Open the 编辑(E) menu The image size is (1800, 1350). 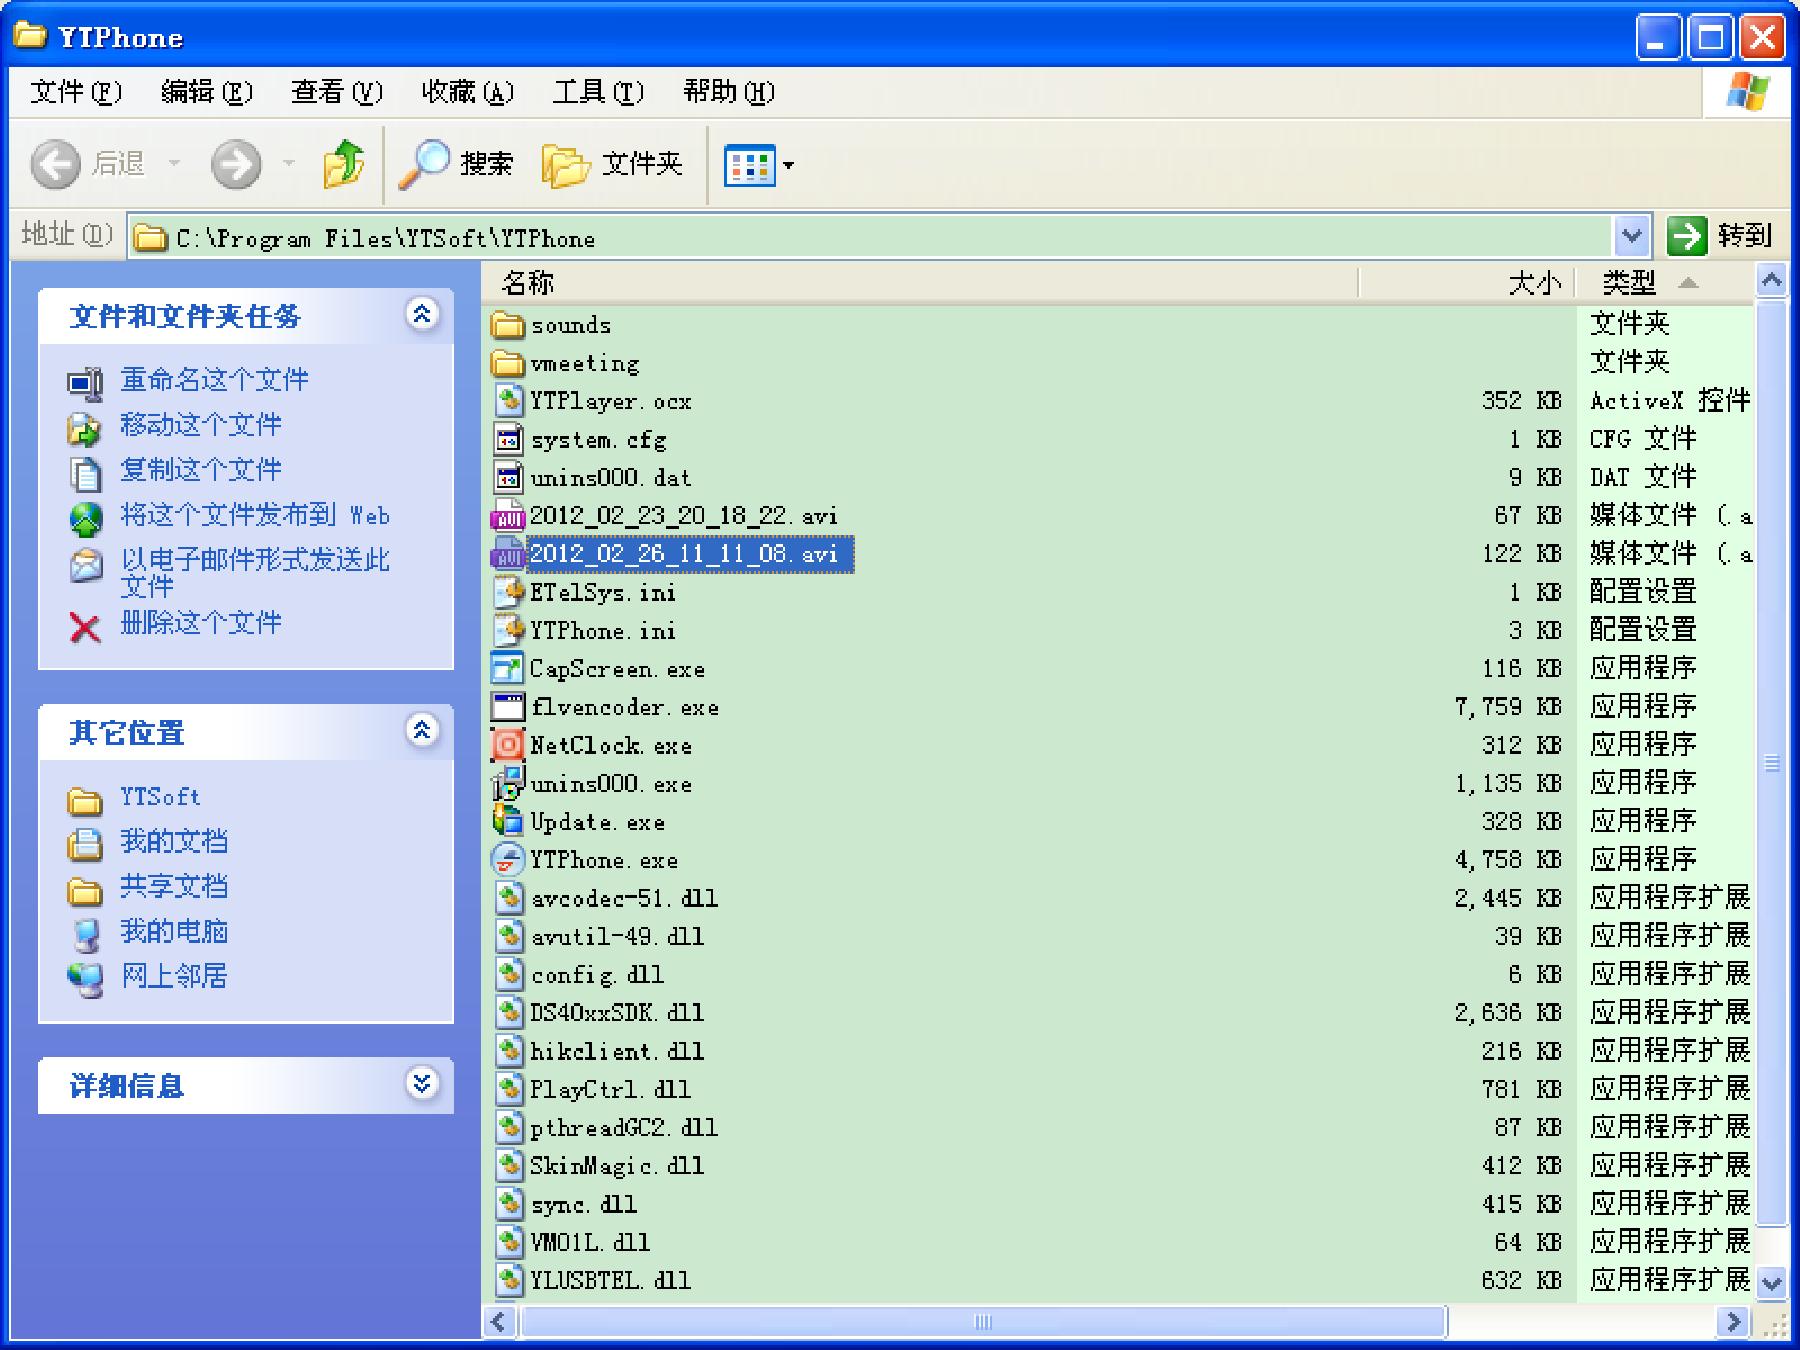click(207, 92)
